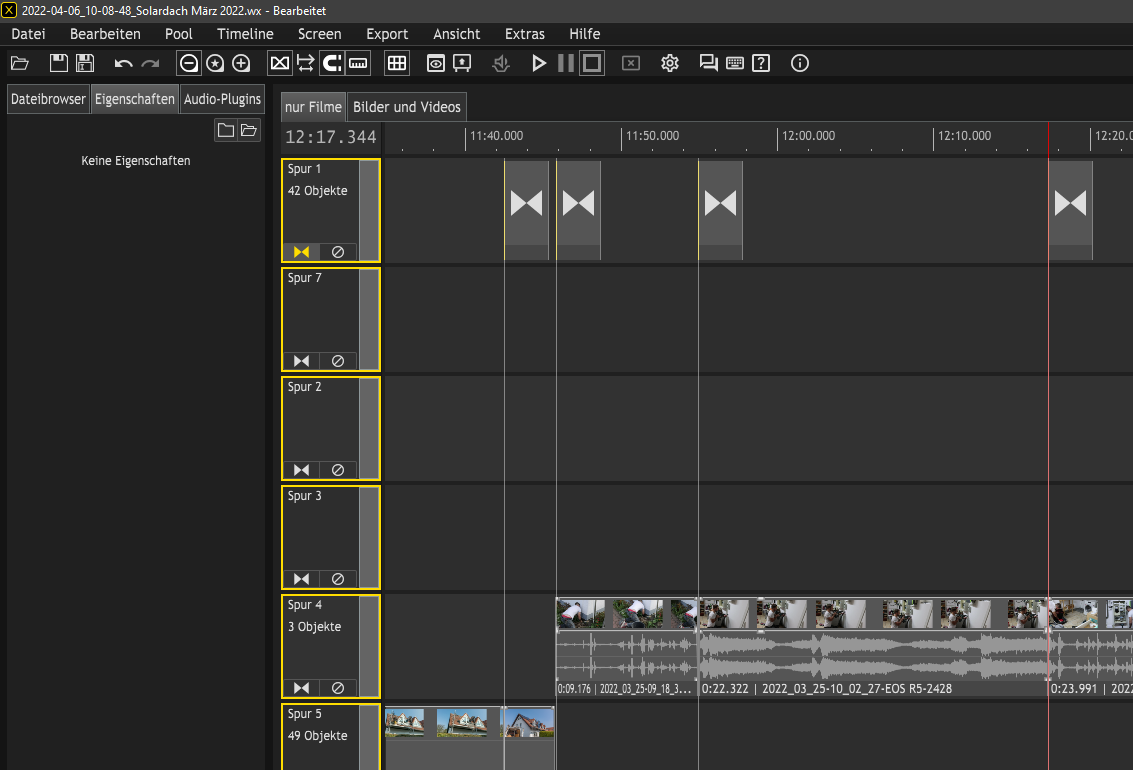Click the opposing arrows toolbar icon
This screenshot has height=770, width=1133.
coord(306,64)
